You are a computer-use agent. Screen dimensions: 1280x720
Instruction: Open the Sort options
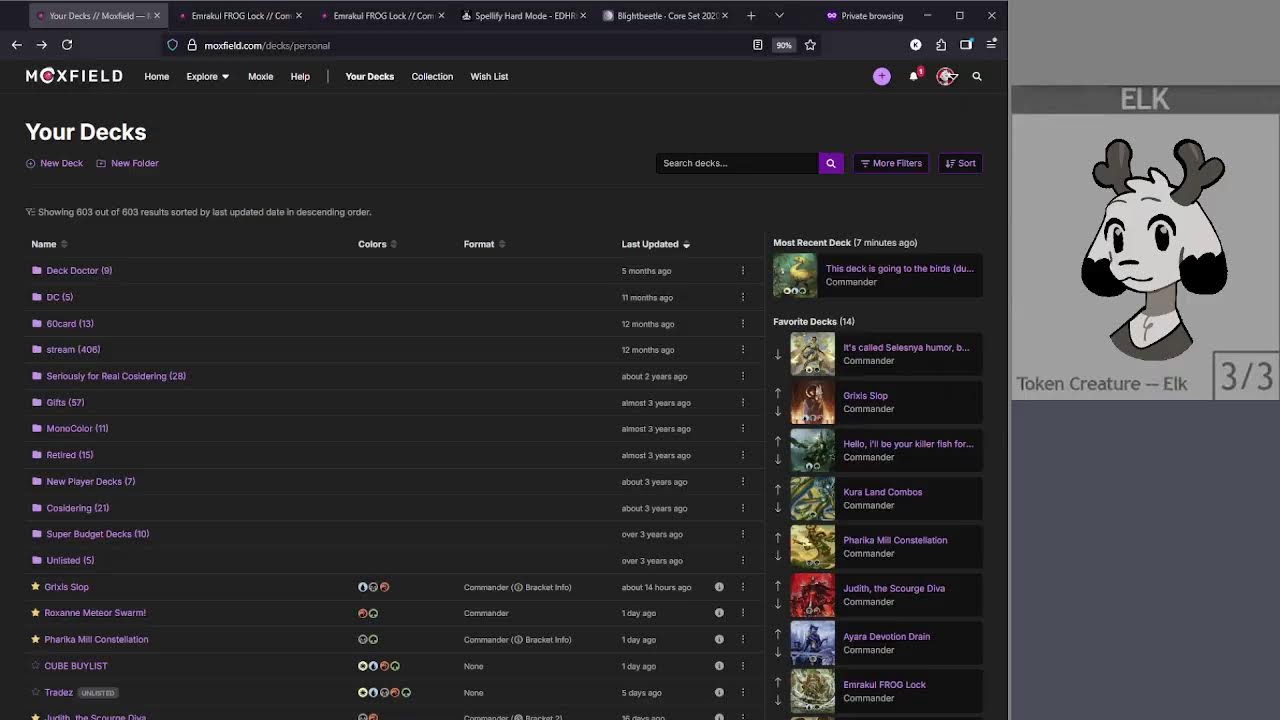(x=960, y=163)
